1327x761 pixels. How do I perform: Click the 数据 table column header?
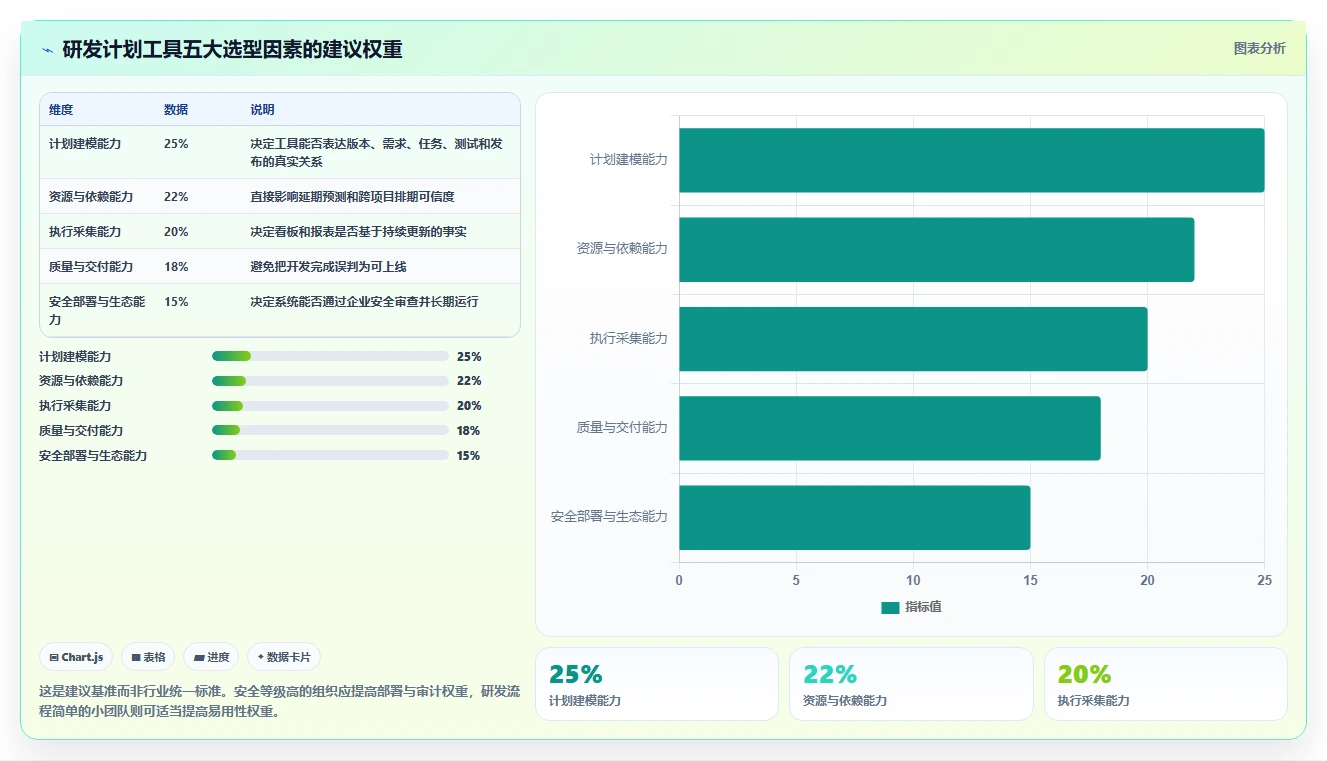tap(176, 110)
